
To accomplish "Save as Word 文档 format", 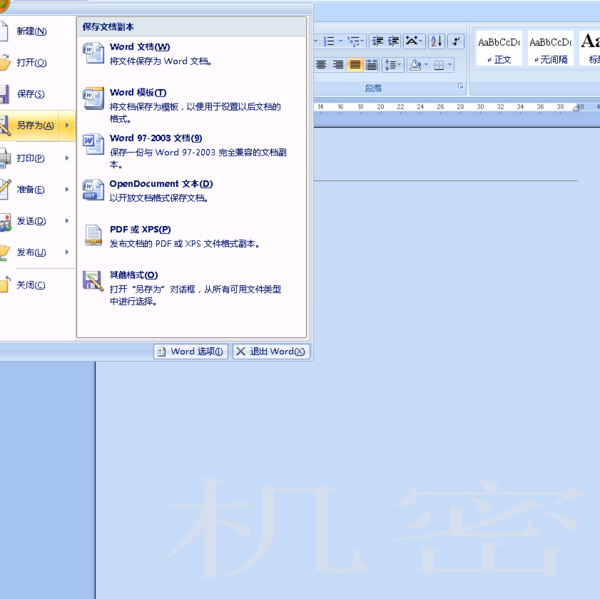I will (x=191, y=54).
